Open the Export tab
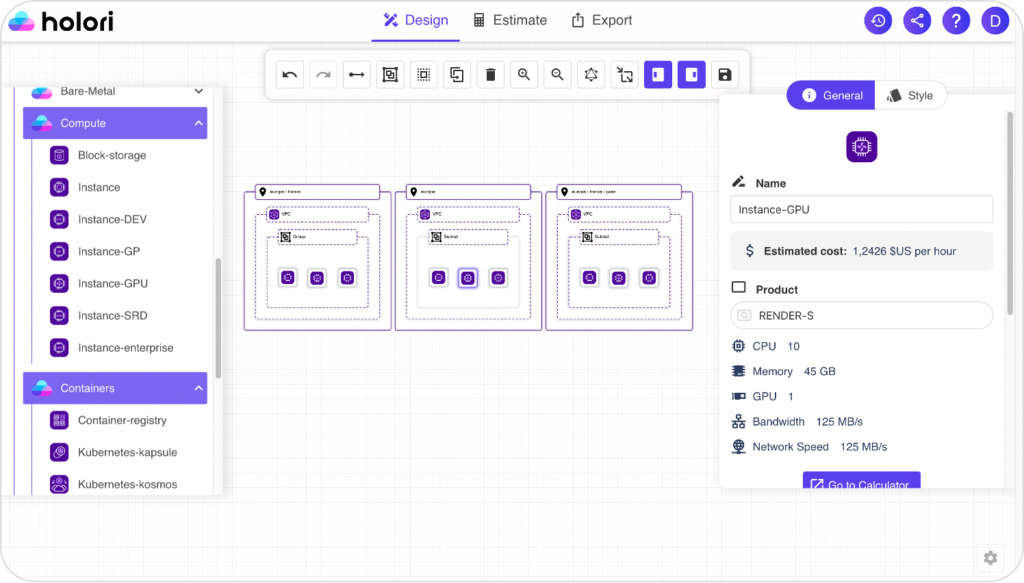 [601, 20]
